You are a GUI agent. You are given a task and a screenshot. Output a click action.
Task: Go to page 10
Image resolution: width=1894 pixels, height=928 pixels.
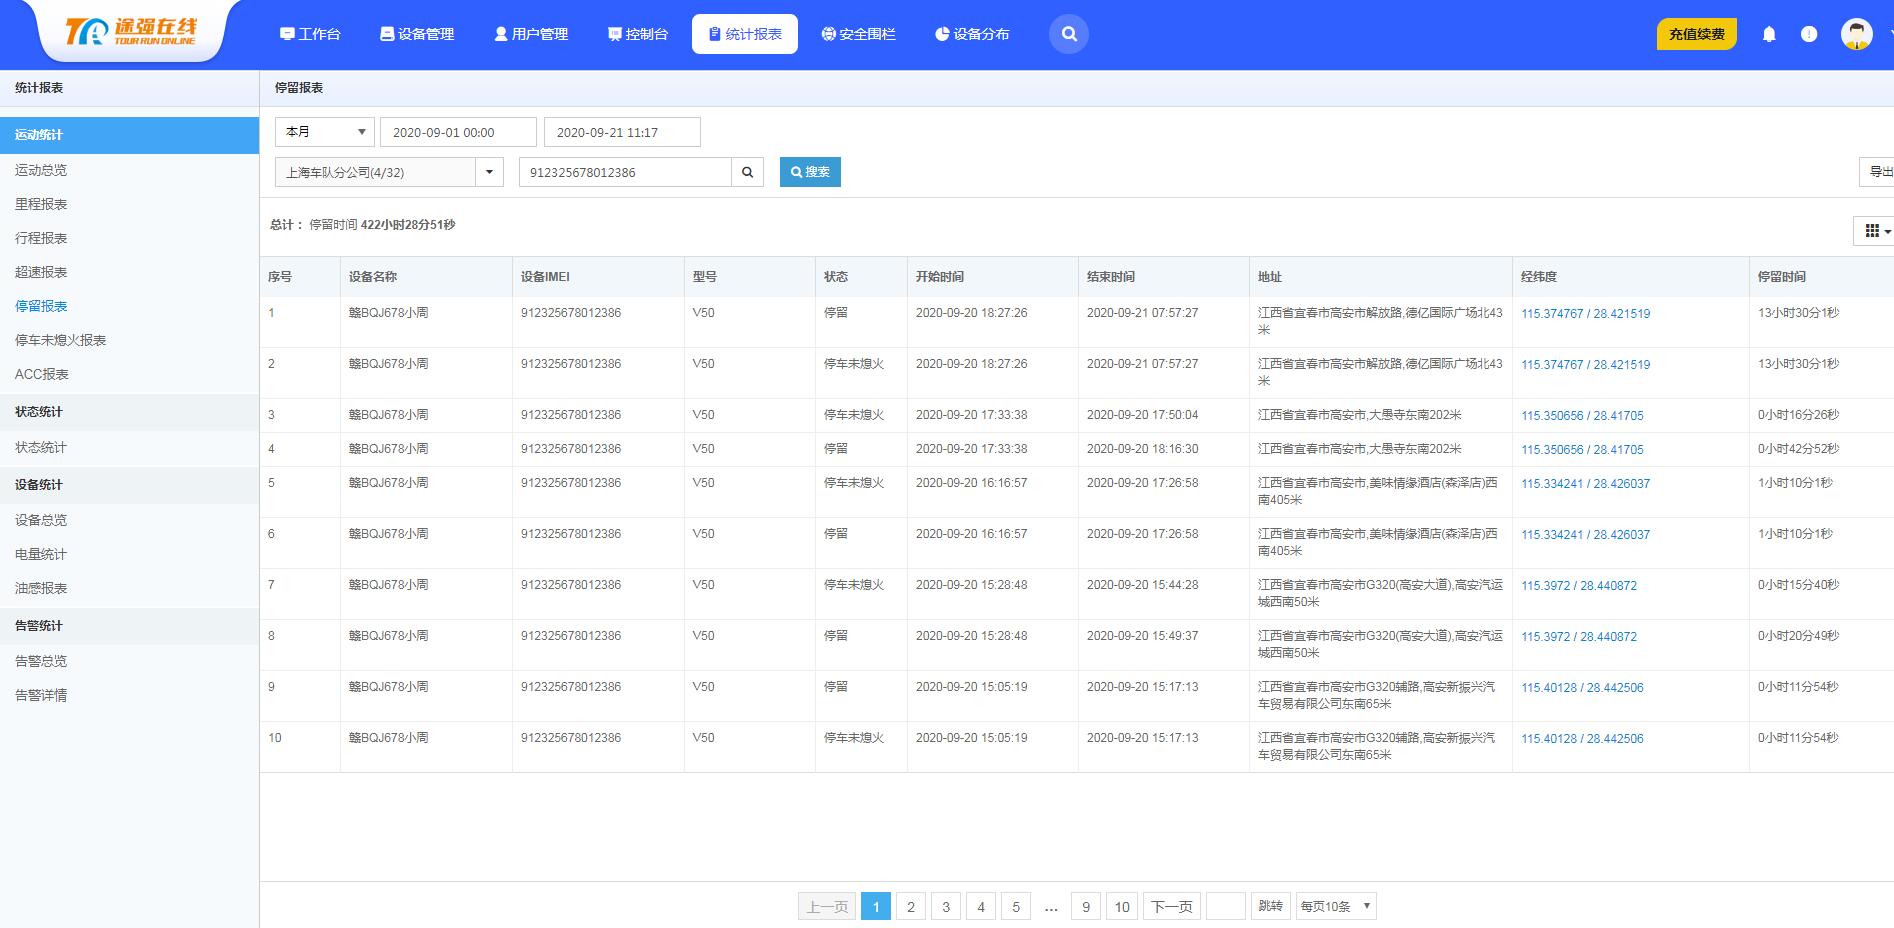tap(1122, 907)
